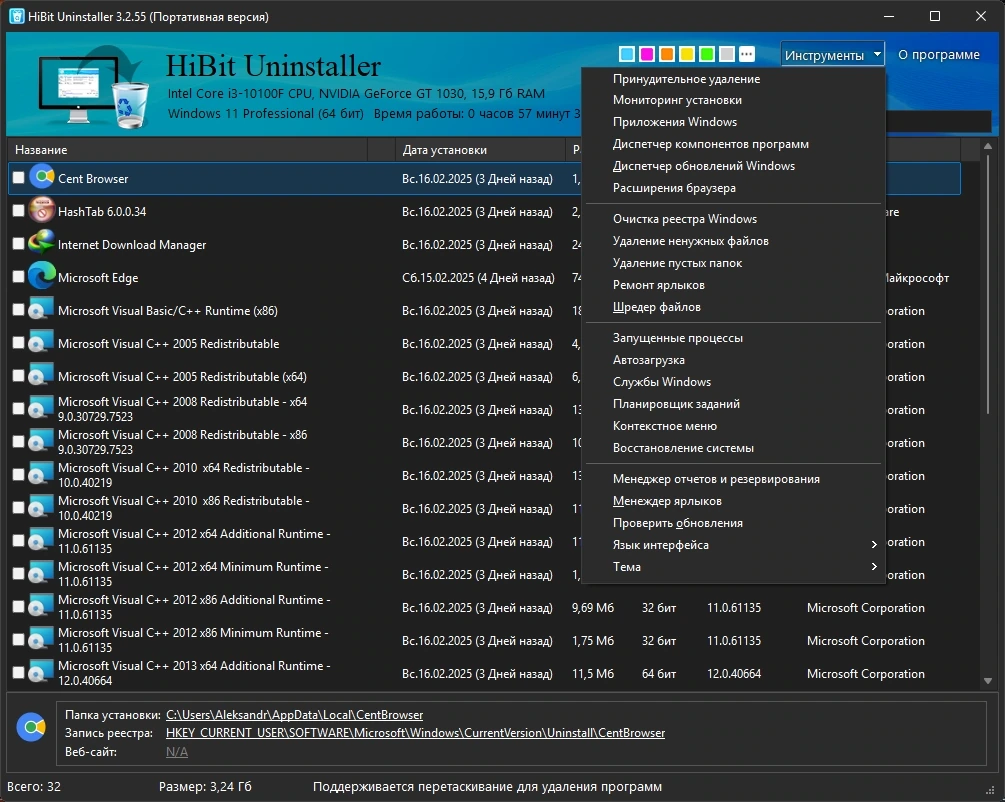The image size is (1005, 802).
Task: Select Удаление пустых папок
Action: tap(734, 263)
